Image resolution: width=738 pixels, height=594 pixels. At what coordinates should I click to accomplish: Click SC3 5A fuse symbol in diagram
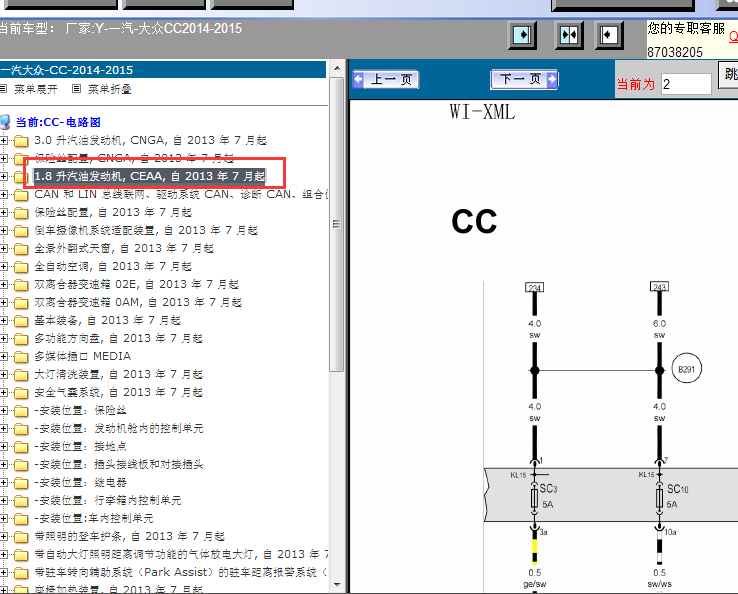(534, 498)
